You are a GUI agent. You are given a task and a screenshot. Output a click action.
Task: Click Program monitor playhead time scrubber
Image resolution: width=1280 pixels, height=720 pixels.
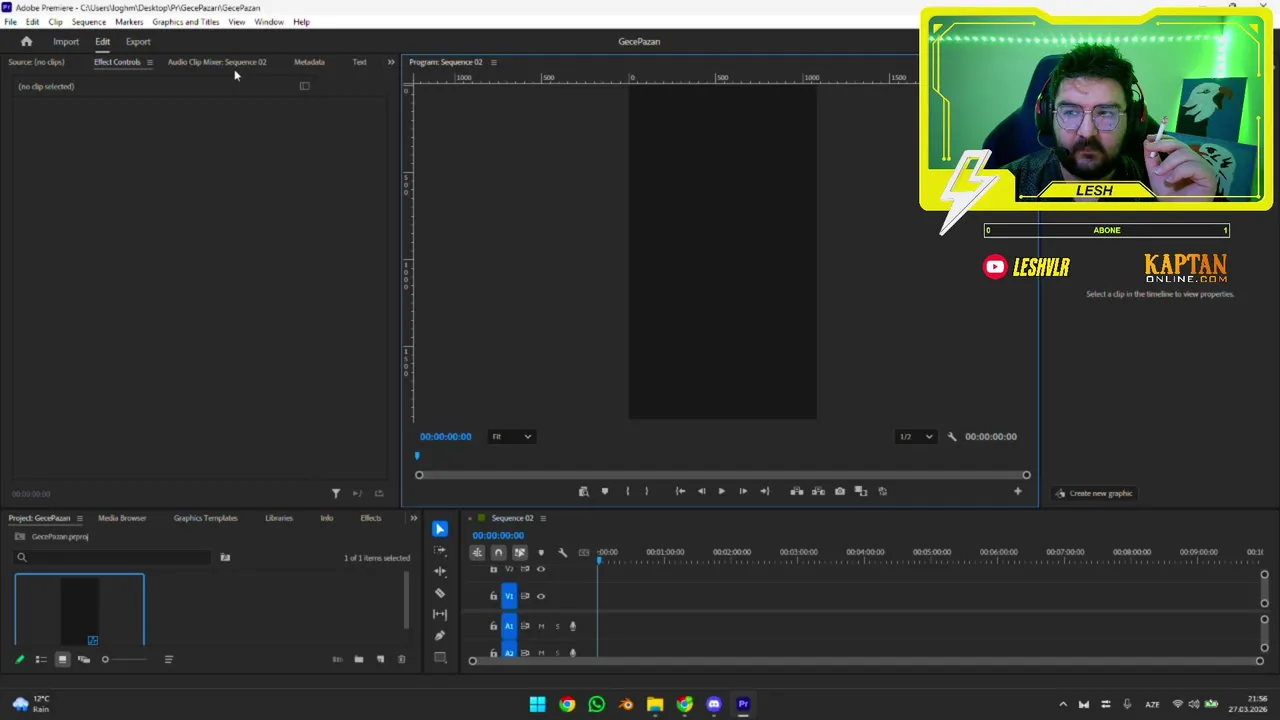point(417,456)
